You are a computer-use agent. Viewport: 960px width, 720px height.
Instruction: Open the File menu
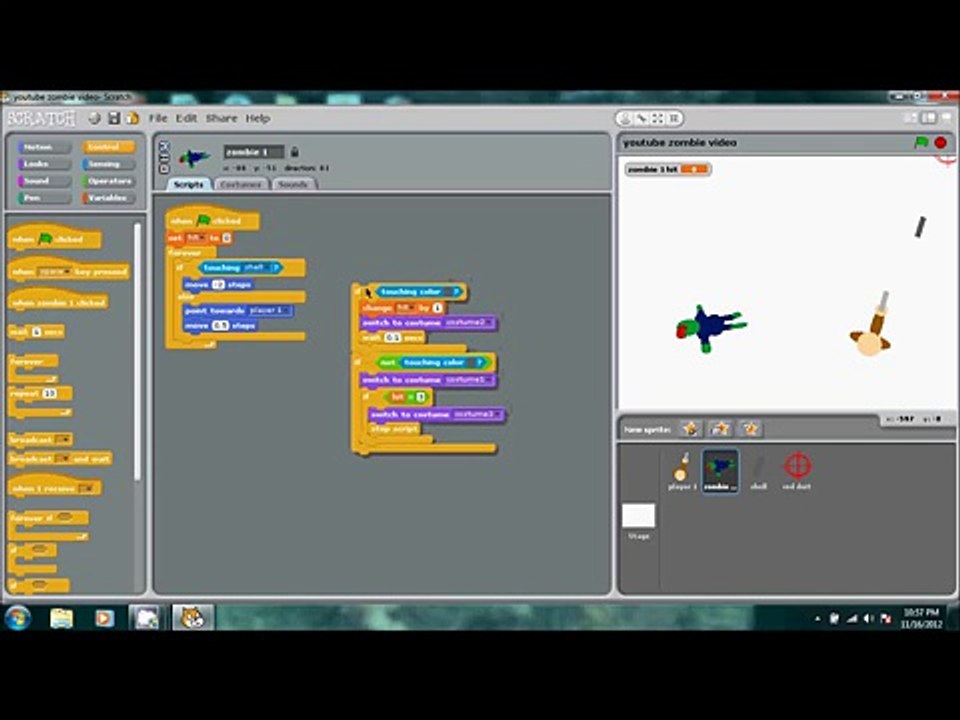(158, 118)
